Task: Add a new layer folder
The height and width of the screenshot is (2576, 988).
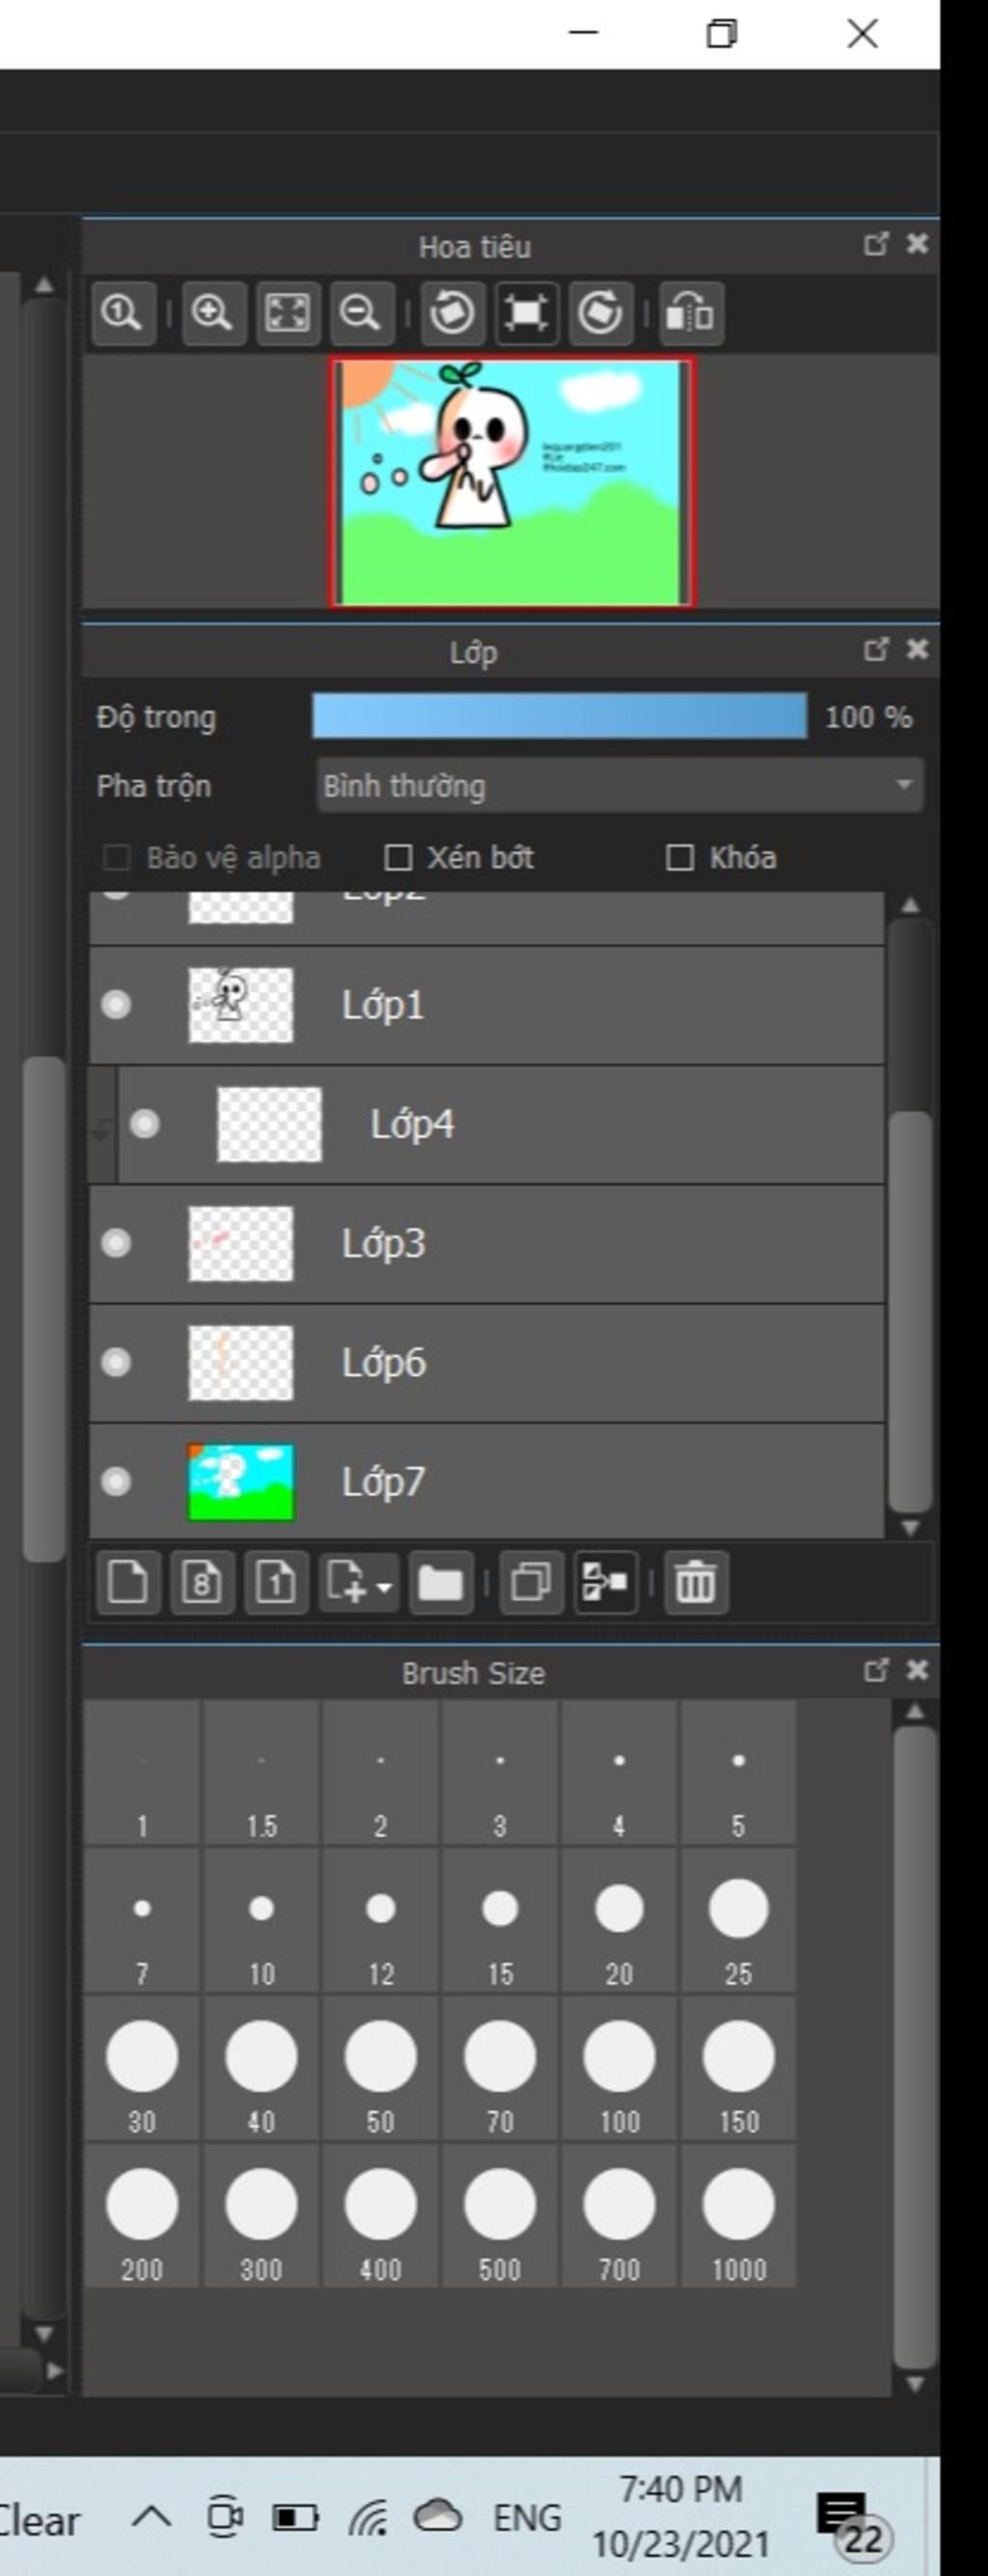Action: pos(440,1582)
